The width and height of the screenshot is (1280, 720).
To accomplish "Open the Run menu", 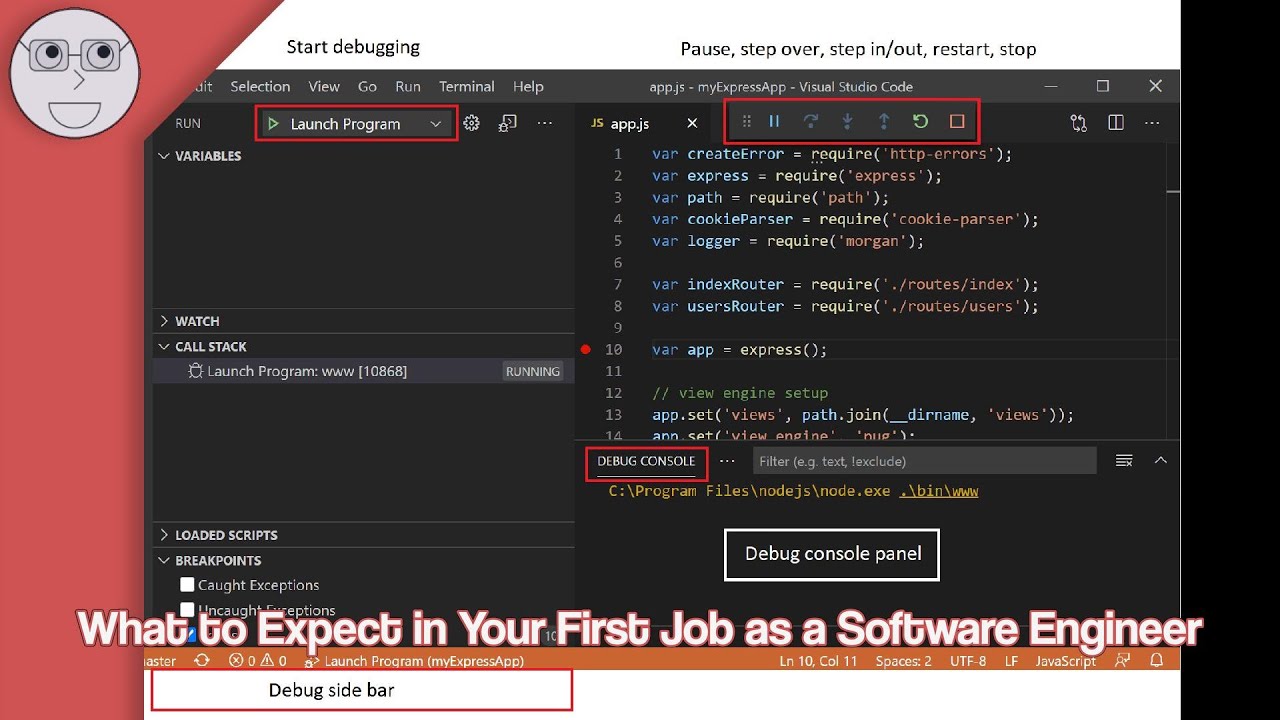I will 408,87.
